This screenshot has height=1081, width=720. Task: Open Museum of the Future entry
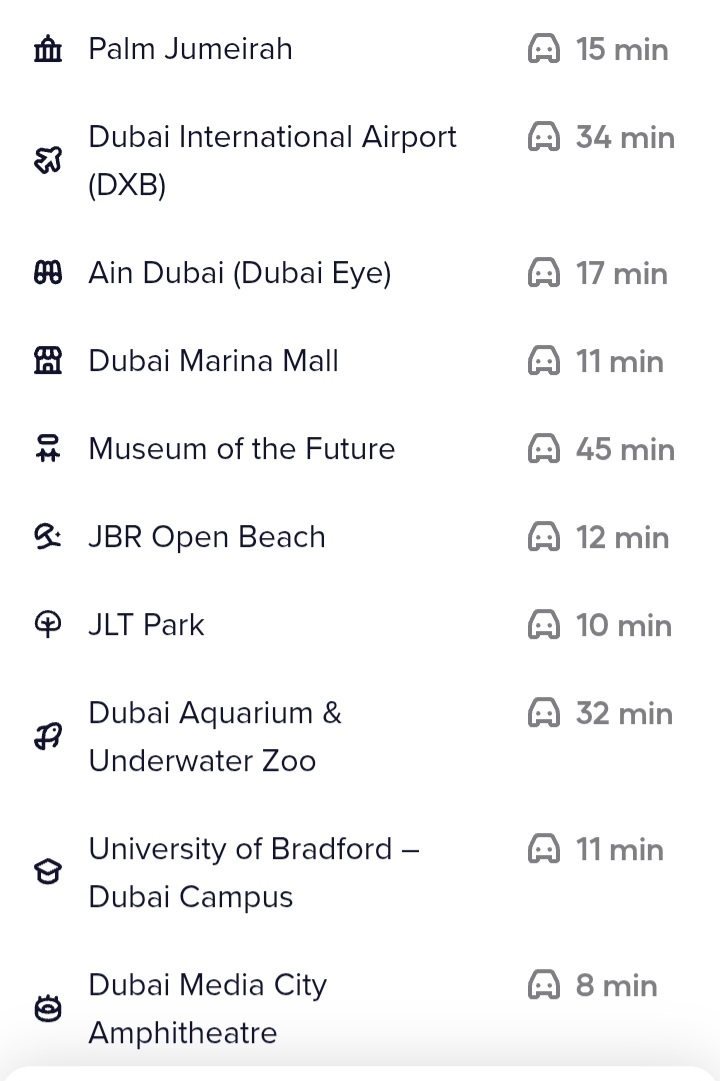(242, 449)
